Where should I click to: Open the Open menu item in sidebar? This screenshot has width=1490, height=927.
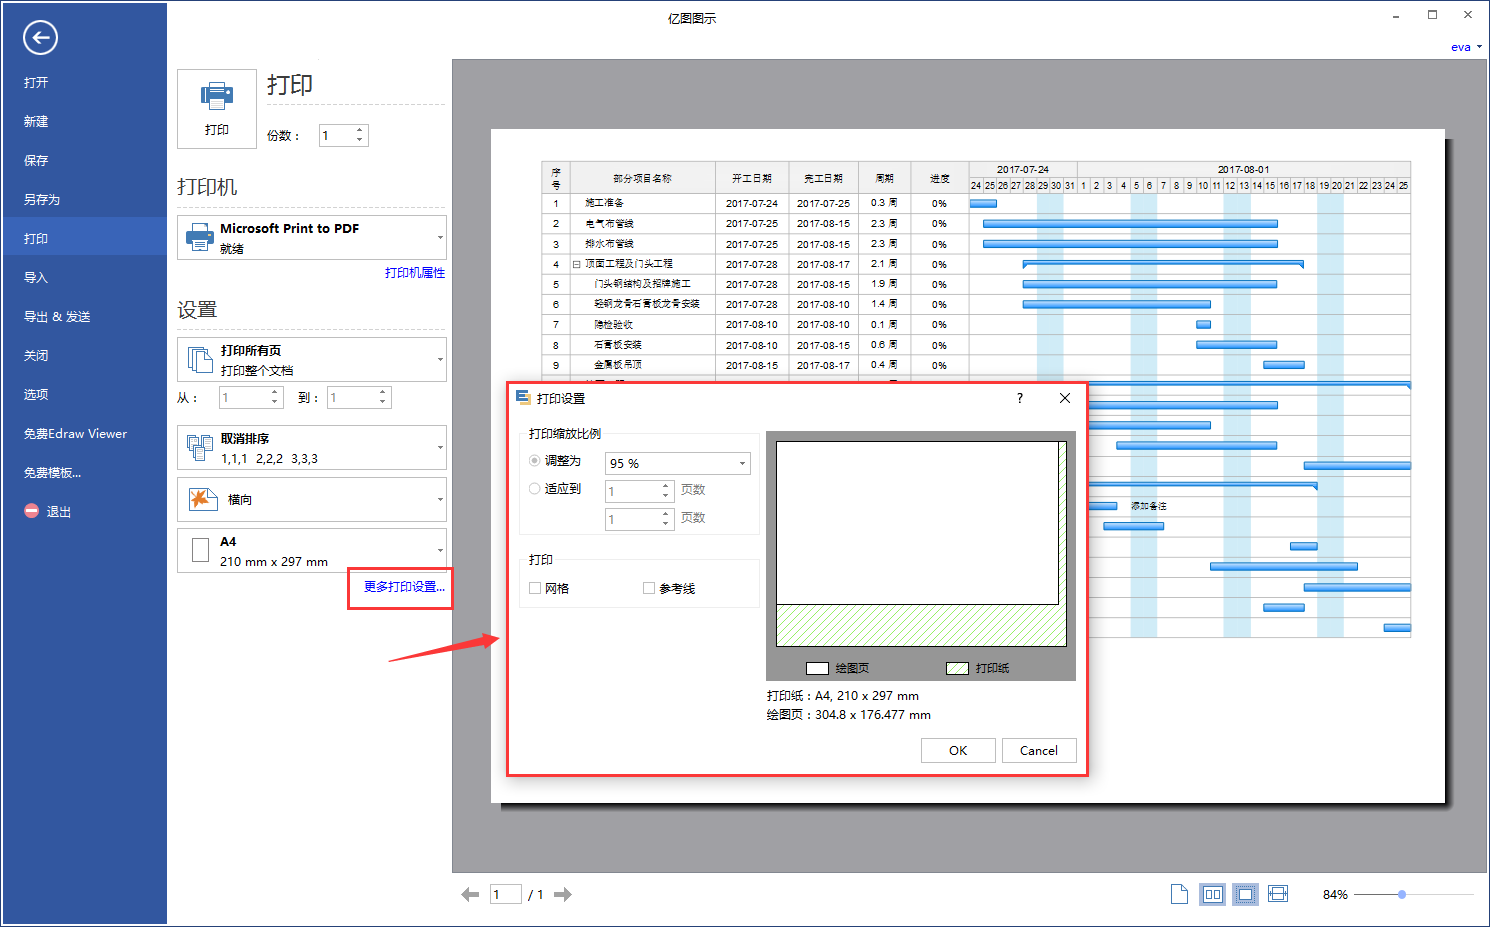click(x=36, y=82)
